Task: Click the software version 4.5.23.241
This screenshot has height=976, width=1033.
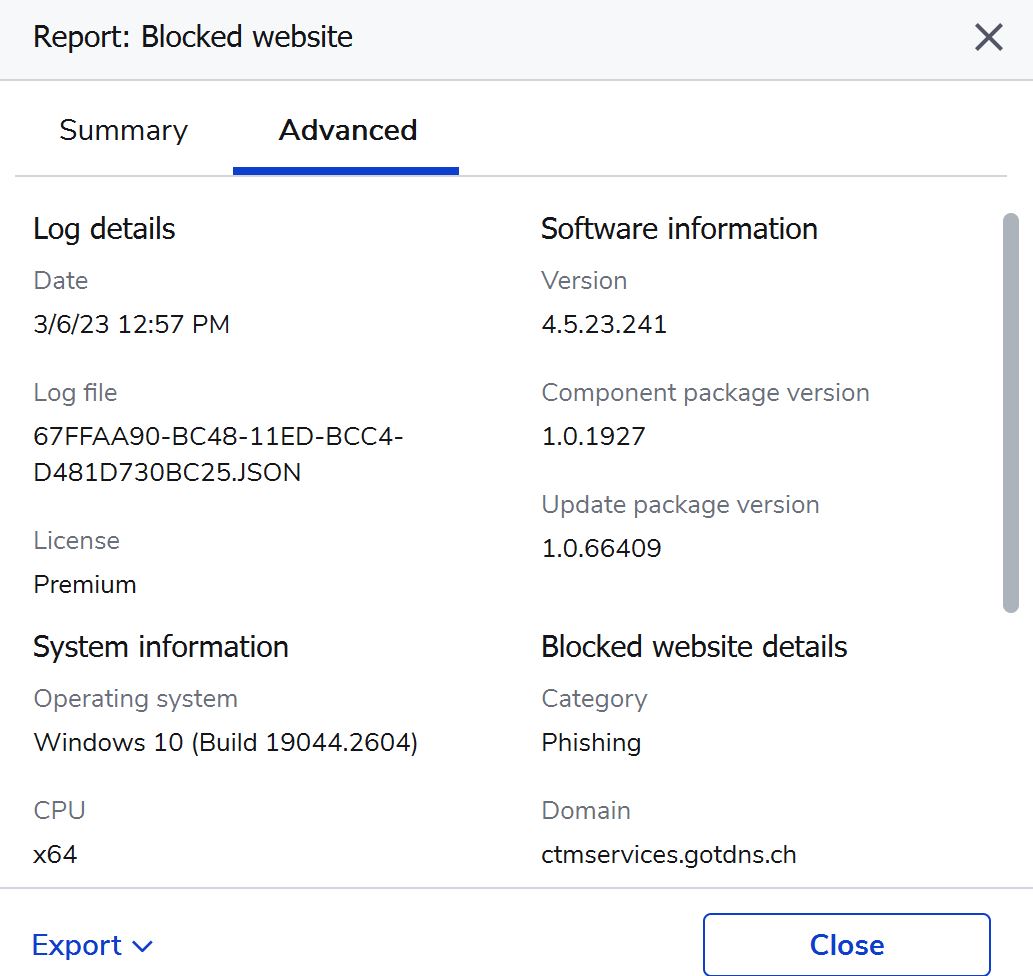Action: [x=603, y=325]
